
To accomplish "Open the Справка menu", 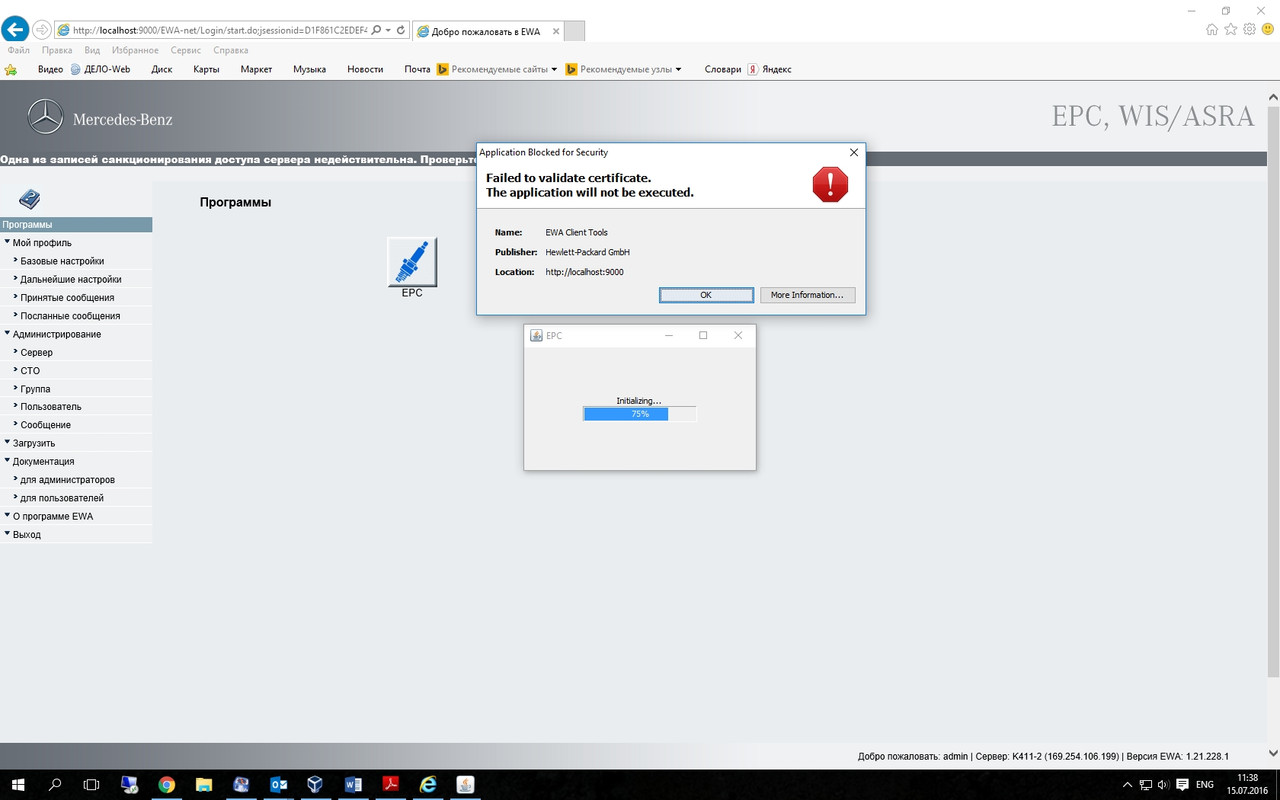I will tap(231, 50).
